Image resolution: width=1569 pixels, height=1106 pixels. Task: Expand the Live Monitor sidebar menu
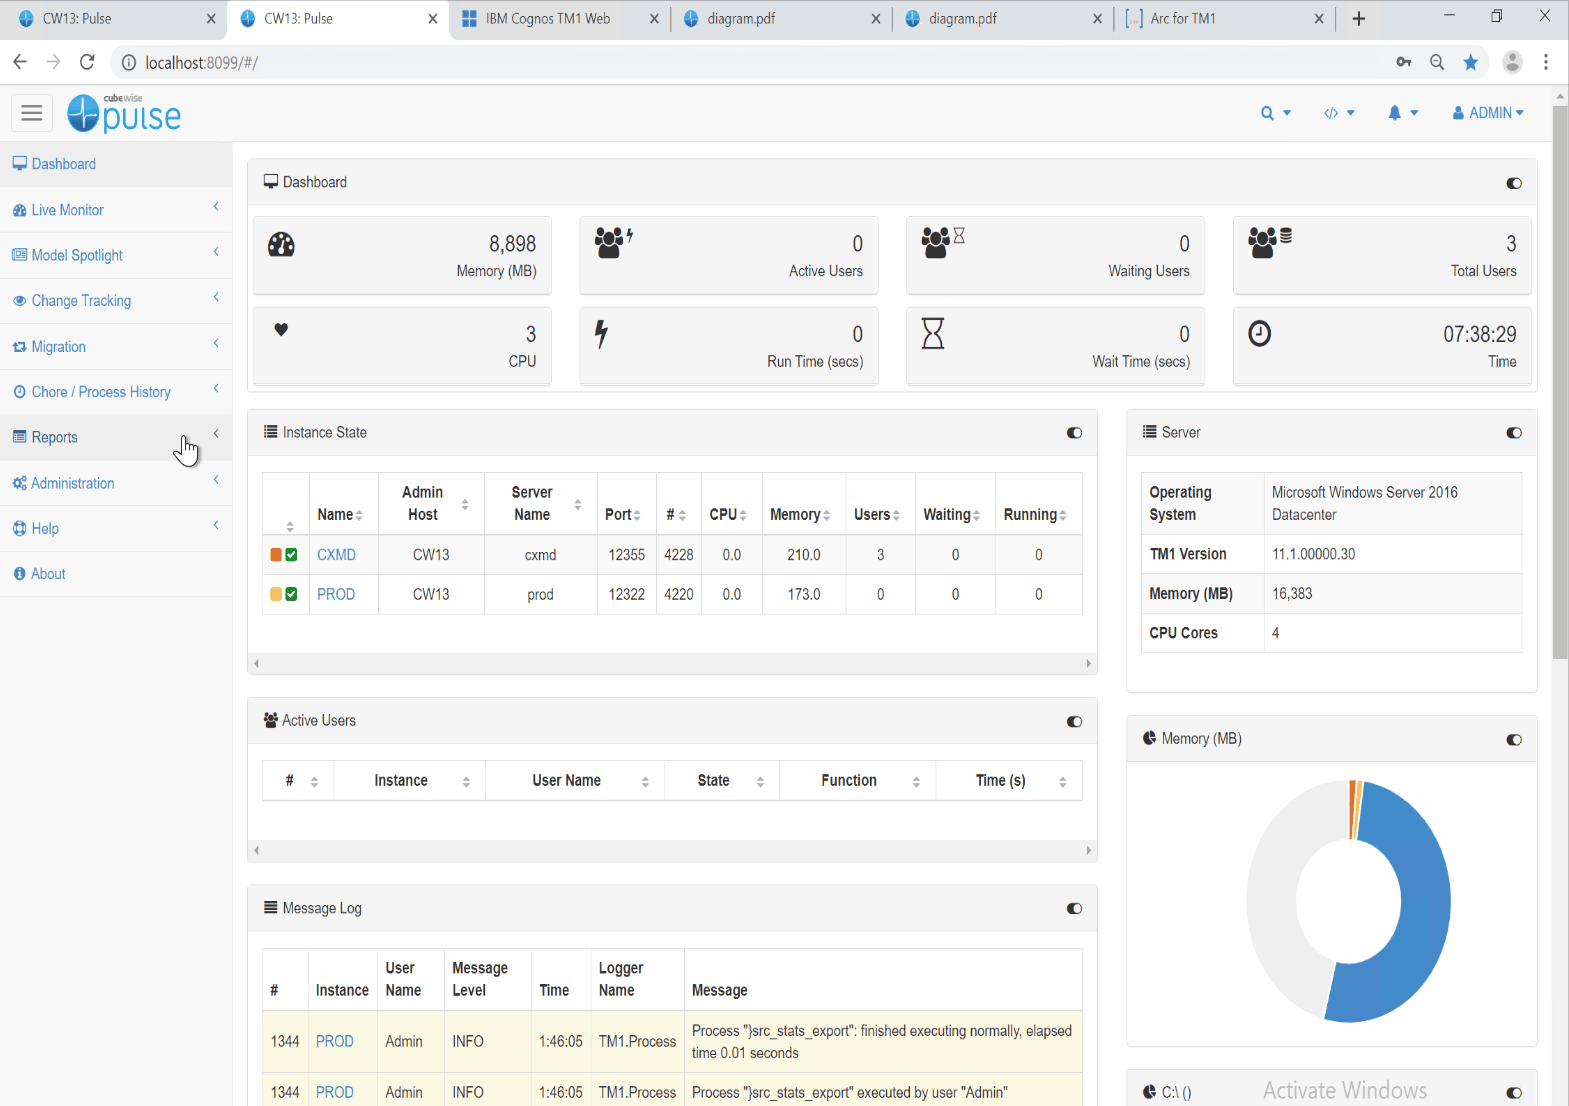[x=67, y=210]
